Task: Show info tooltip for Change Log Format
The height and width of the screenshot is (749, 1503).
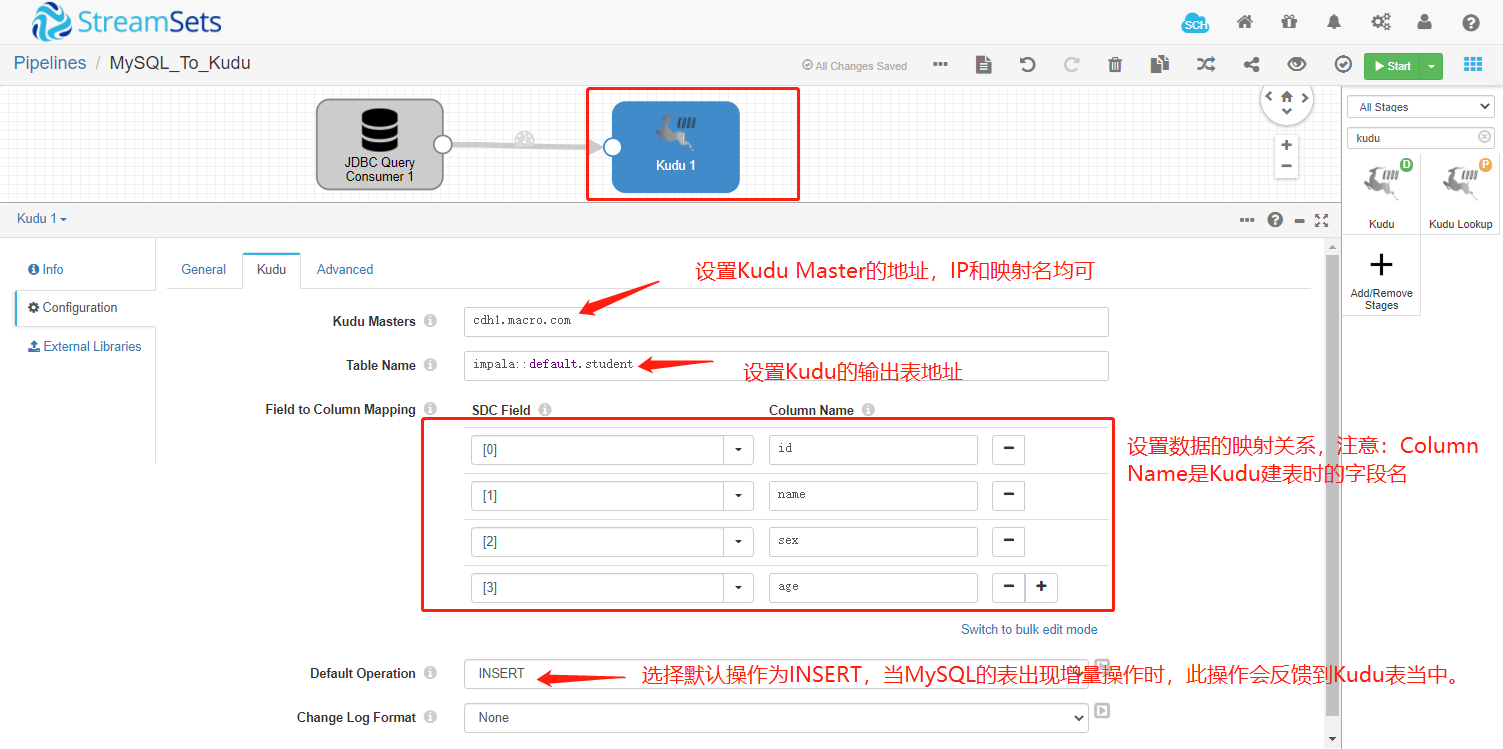Action: [430, 717]
